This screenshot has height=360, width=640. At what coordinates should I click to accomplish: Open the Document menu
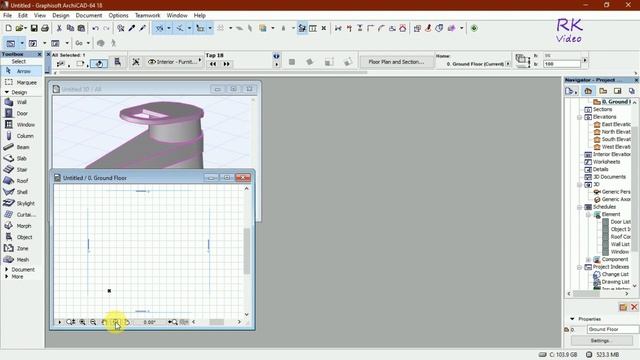(x=89, y=15)
